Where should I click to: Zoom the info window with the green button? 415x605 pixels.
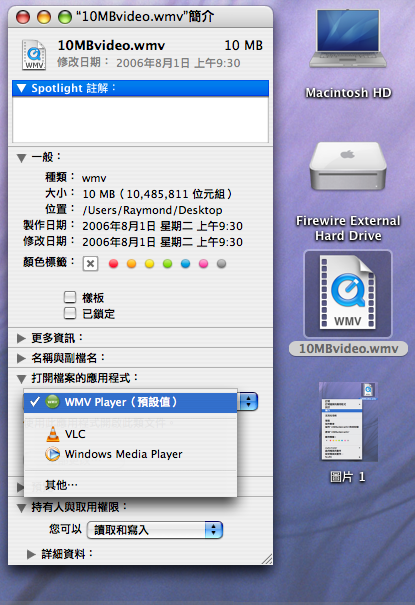point(64,17)
